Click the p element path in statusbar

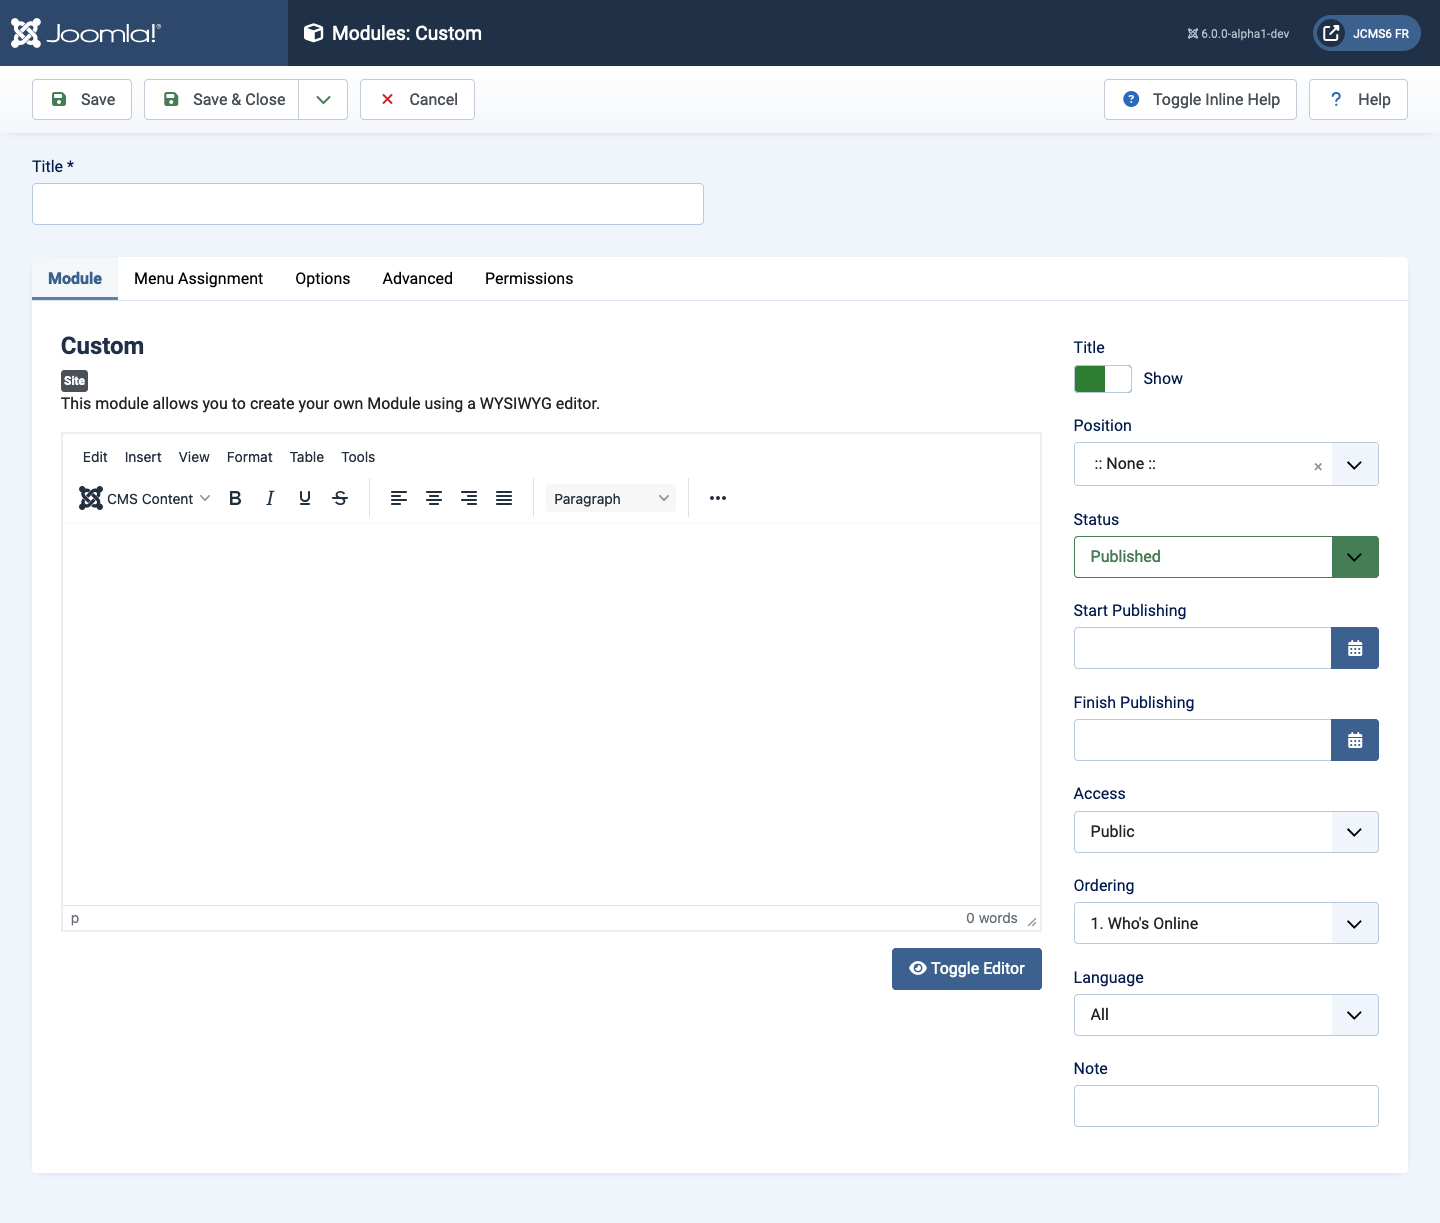(75, 918)
